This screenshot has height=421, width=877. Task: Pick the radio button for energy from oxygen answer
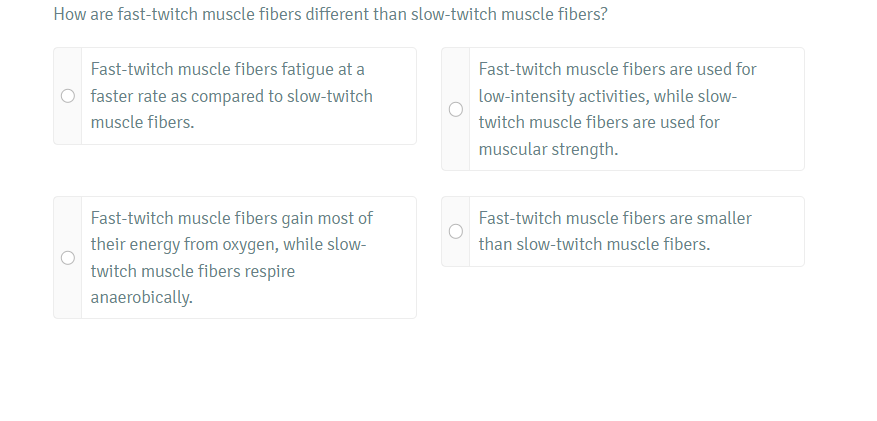tap(68, 258)
